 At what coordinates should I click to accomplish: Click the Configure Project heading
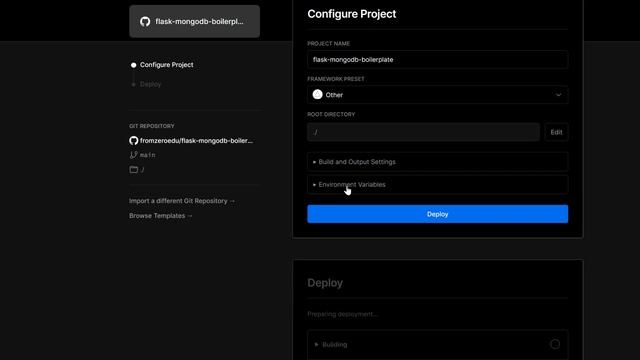[x=351, y=14]
